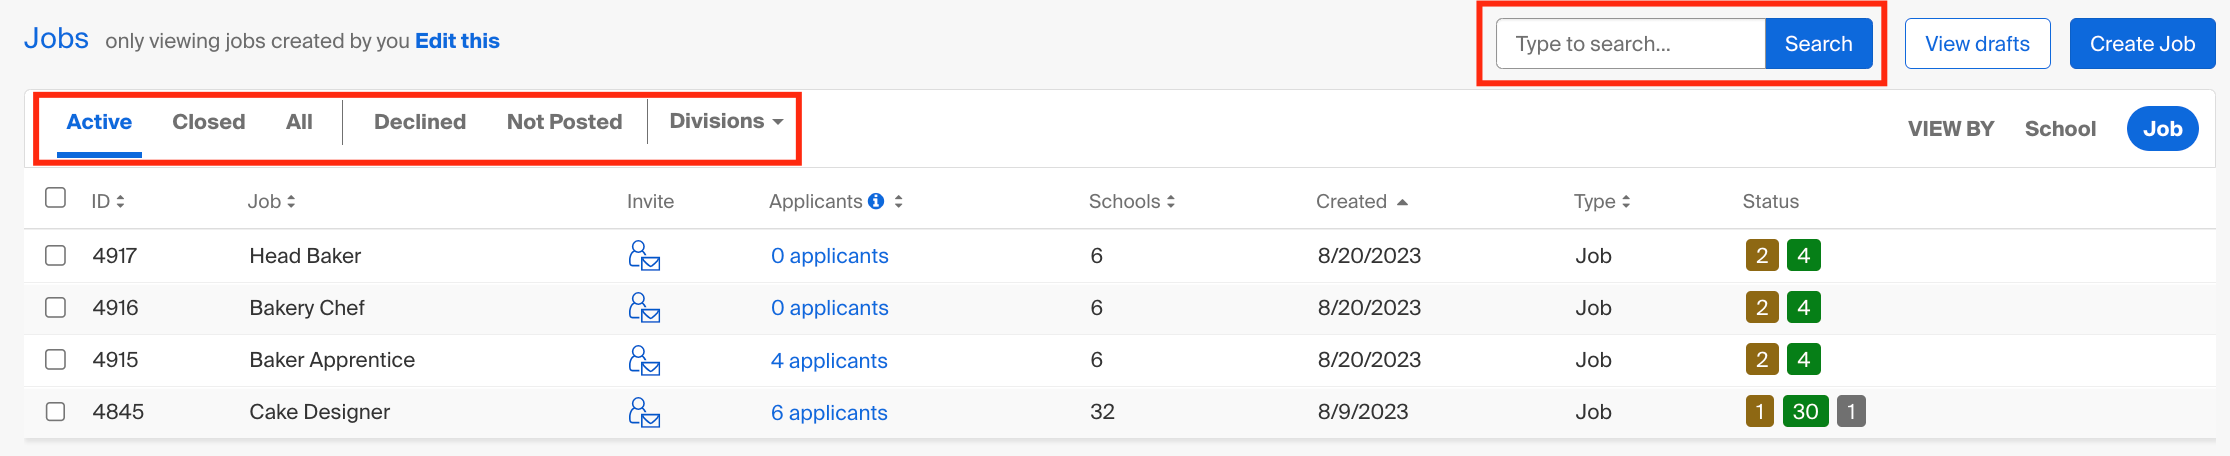Send invite for Cake Designer job

pyautogui.click(x=644, y=412)
